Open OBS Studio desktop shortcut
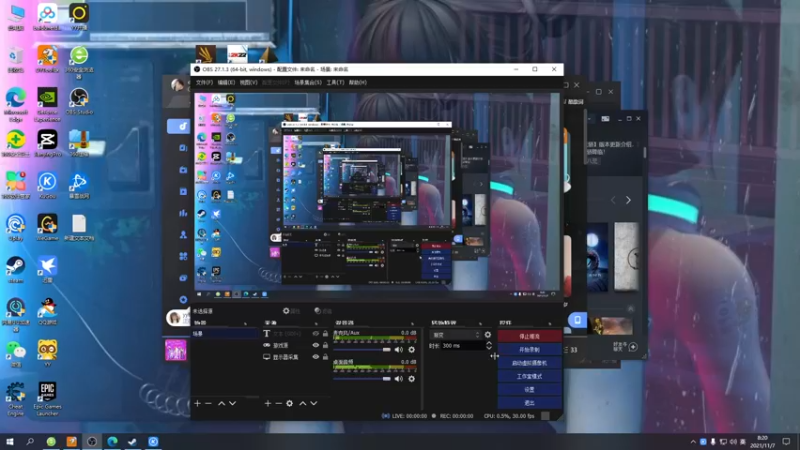This screenshot has height=450, width=800. point(79,101)
